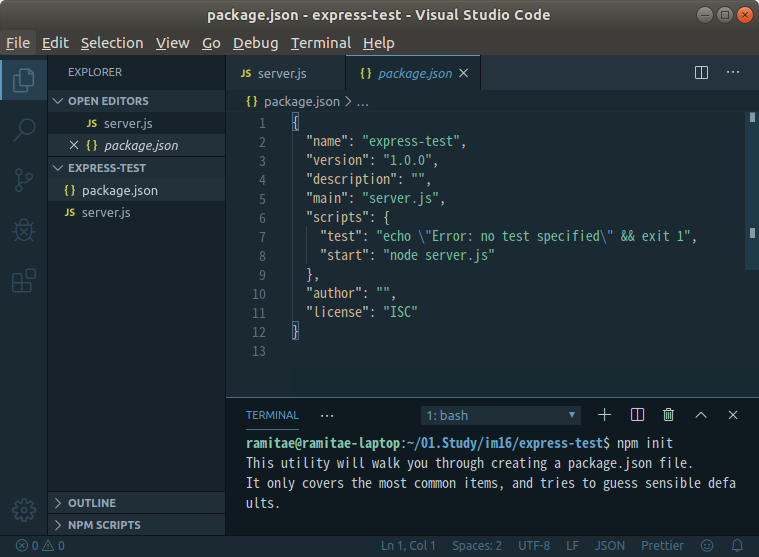
Task: Click line number 12 in the gutter
Action: [259, 332]
